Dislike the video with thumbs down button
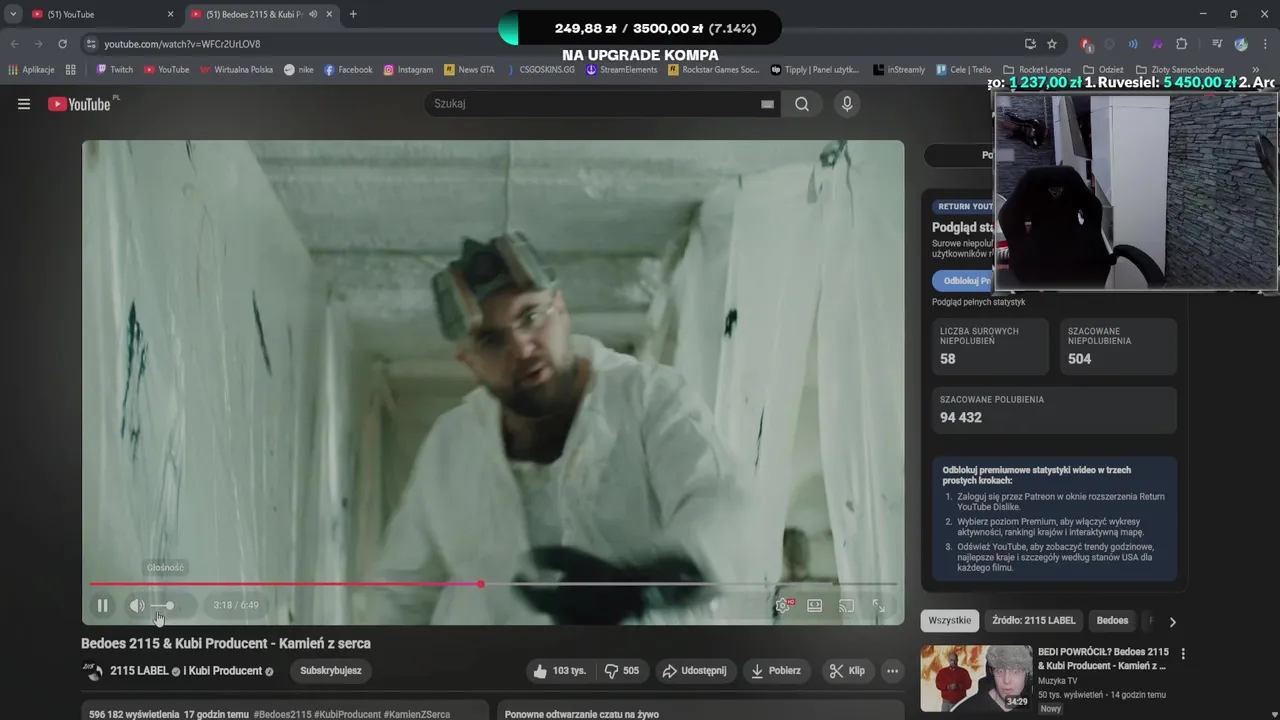This screenshot has height=720, width=1280. [622, 671]
